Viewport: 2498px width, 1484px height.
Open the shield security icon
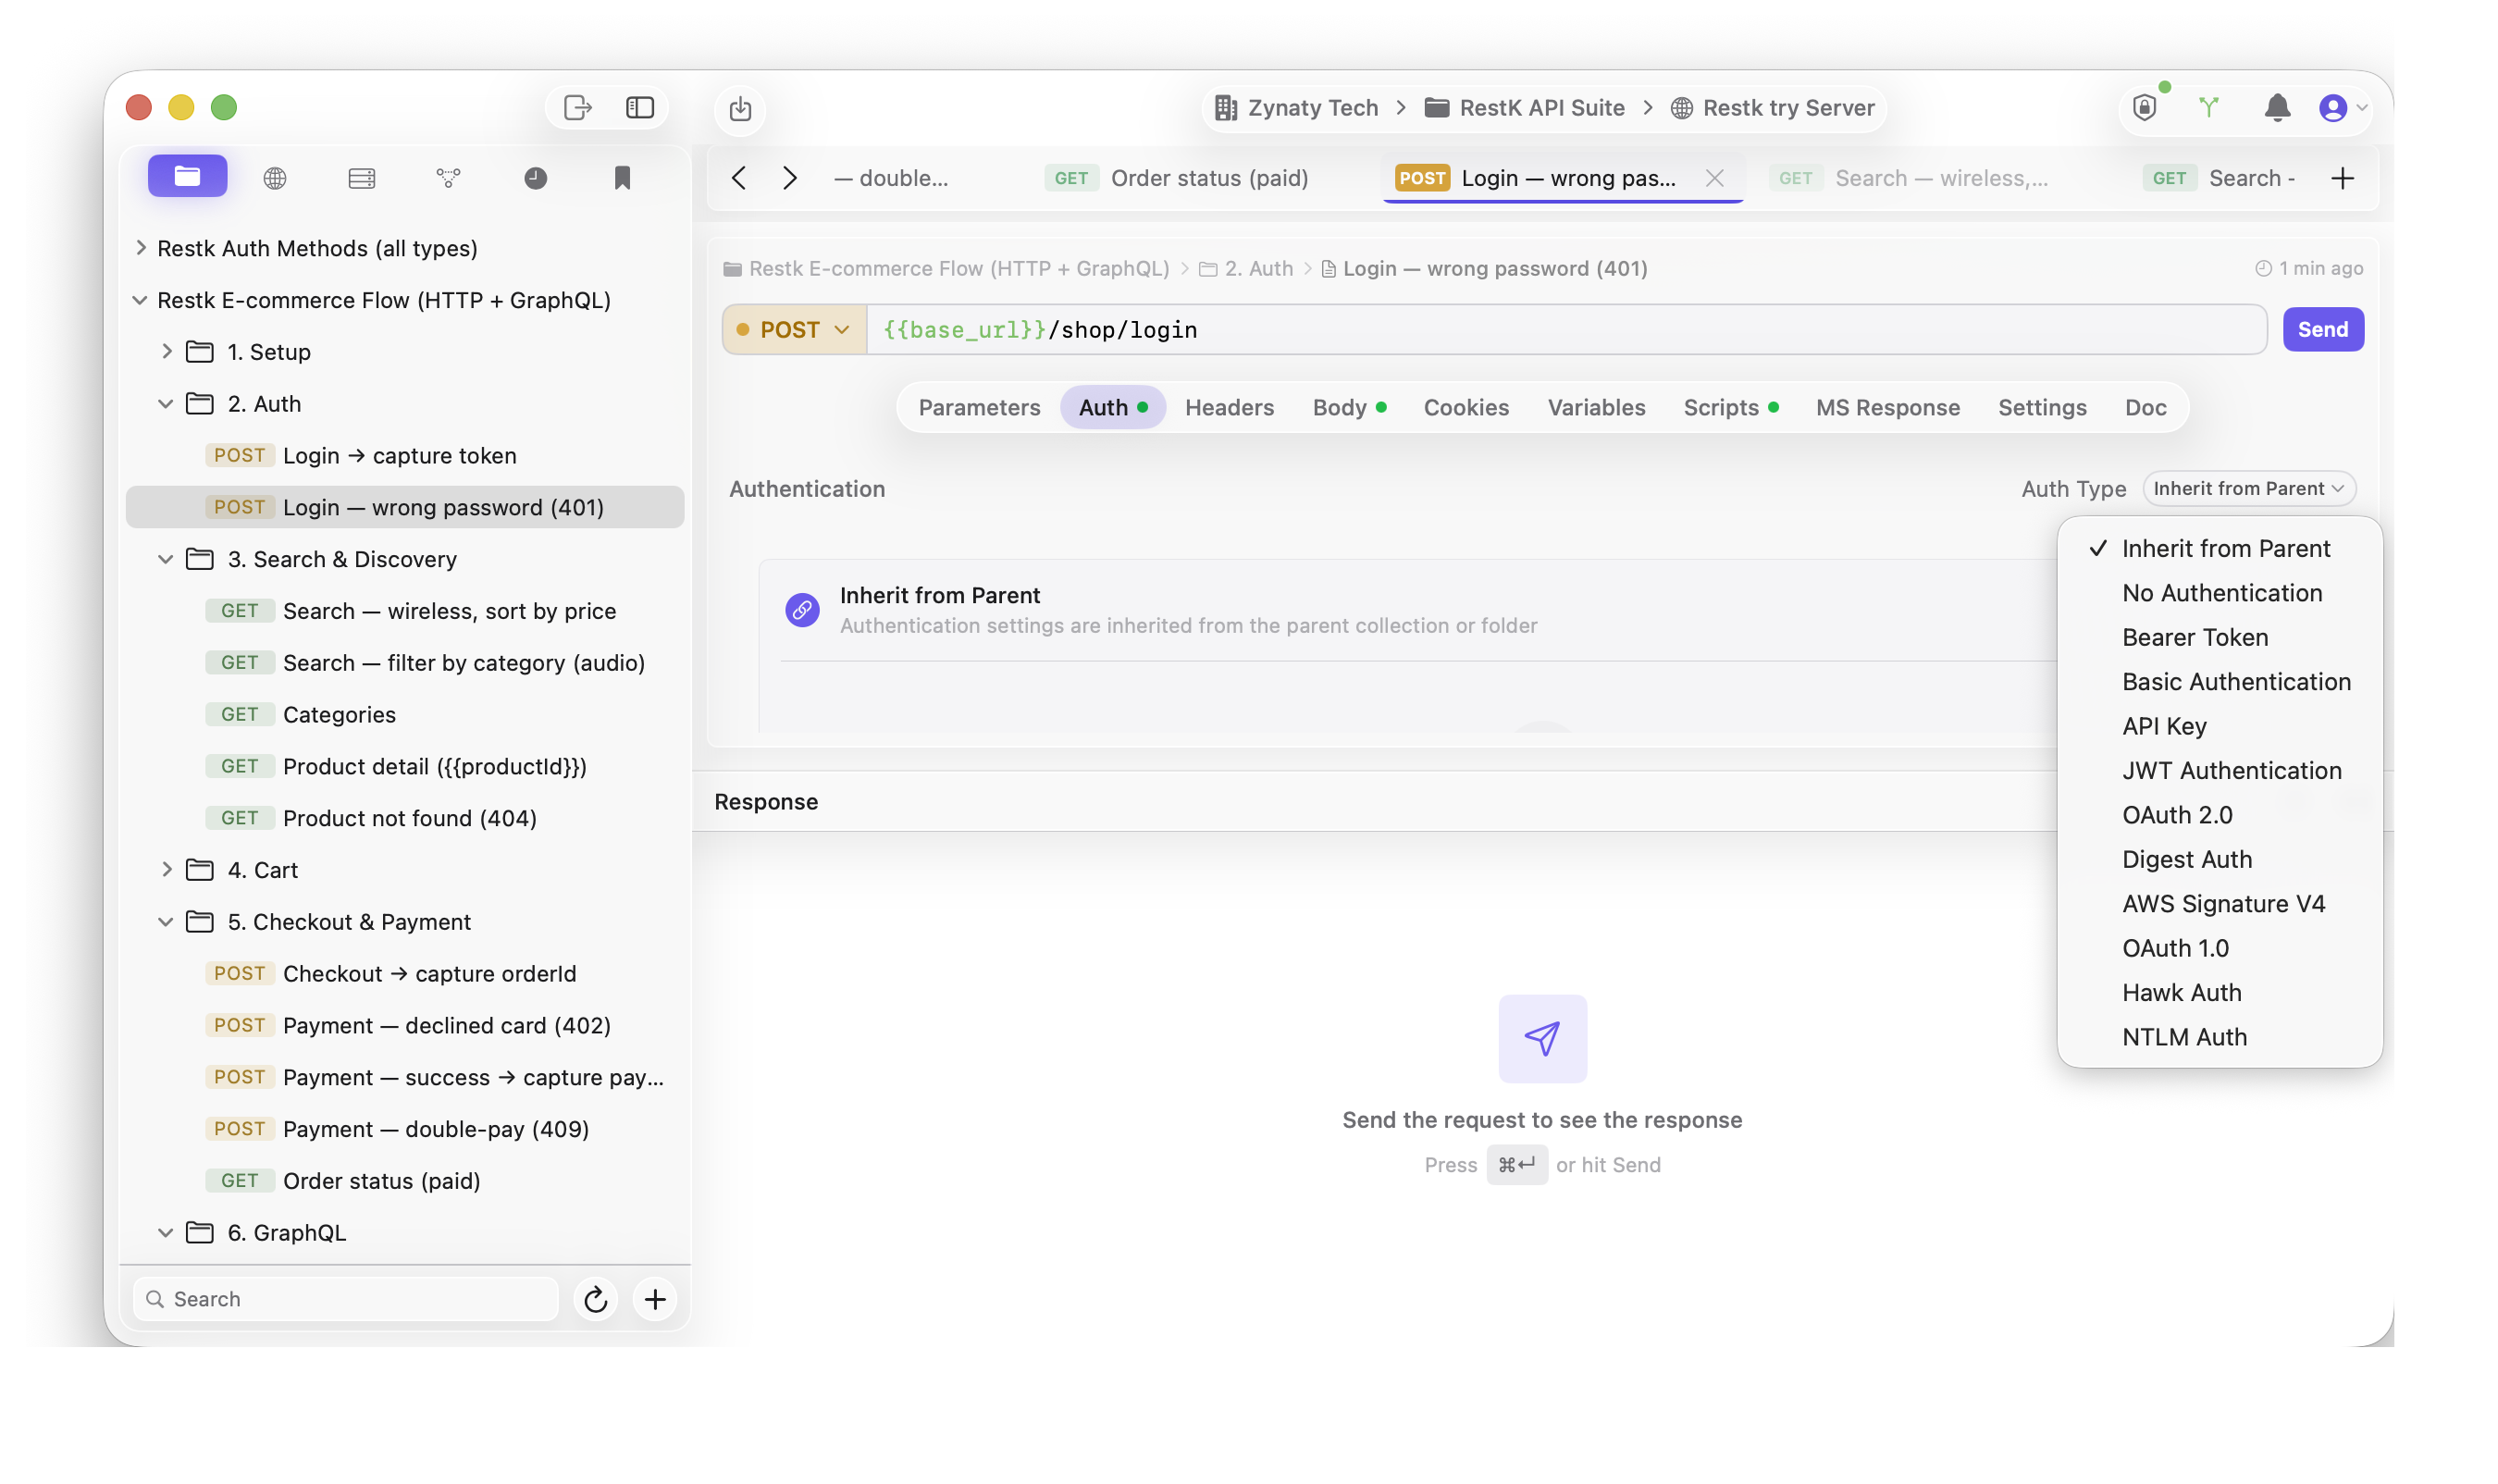click(x=2144, y=107)
